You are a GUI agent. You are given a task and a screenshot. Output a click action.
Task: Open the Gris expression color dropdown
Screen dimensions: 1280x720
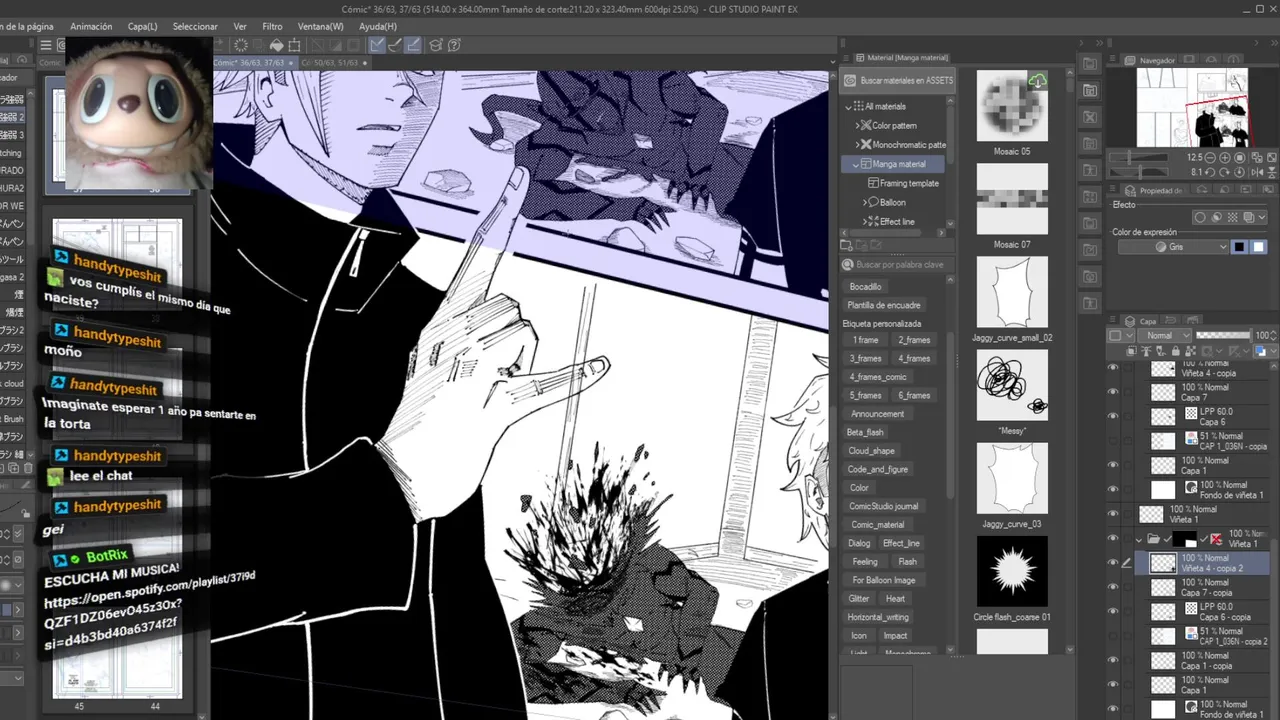[1173, 247]
